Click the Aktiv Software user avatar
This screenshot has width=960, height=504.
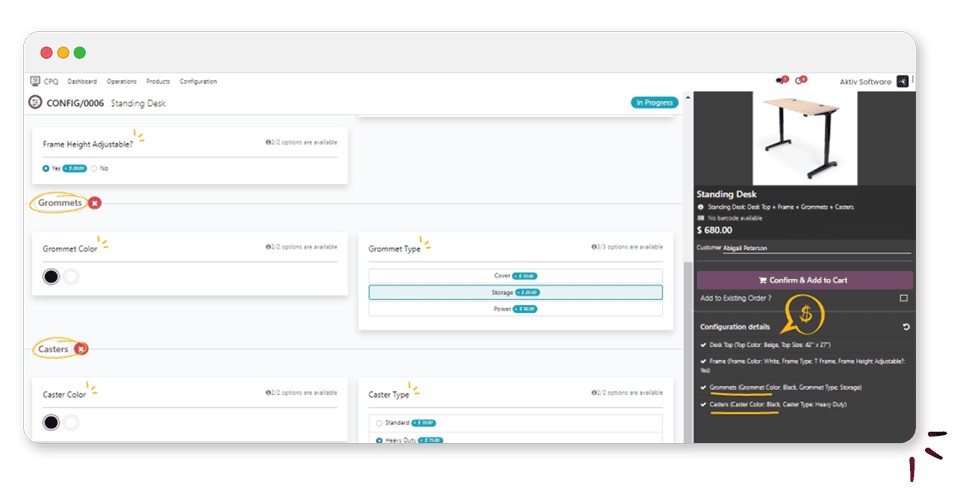coord(903,81)
